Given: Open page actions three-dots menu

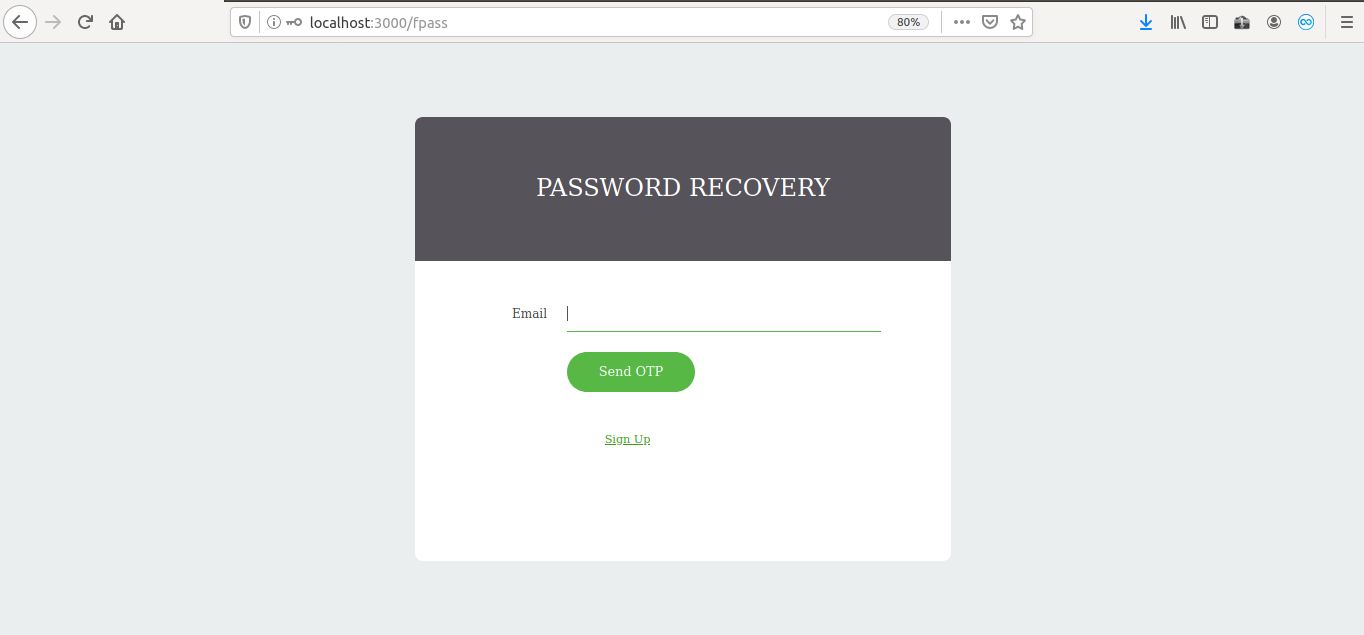Looking at the screenshot, I should 962,22.
